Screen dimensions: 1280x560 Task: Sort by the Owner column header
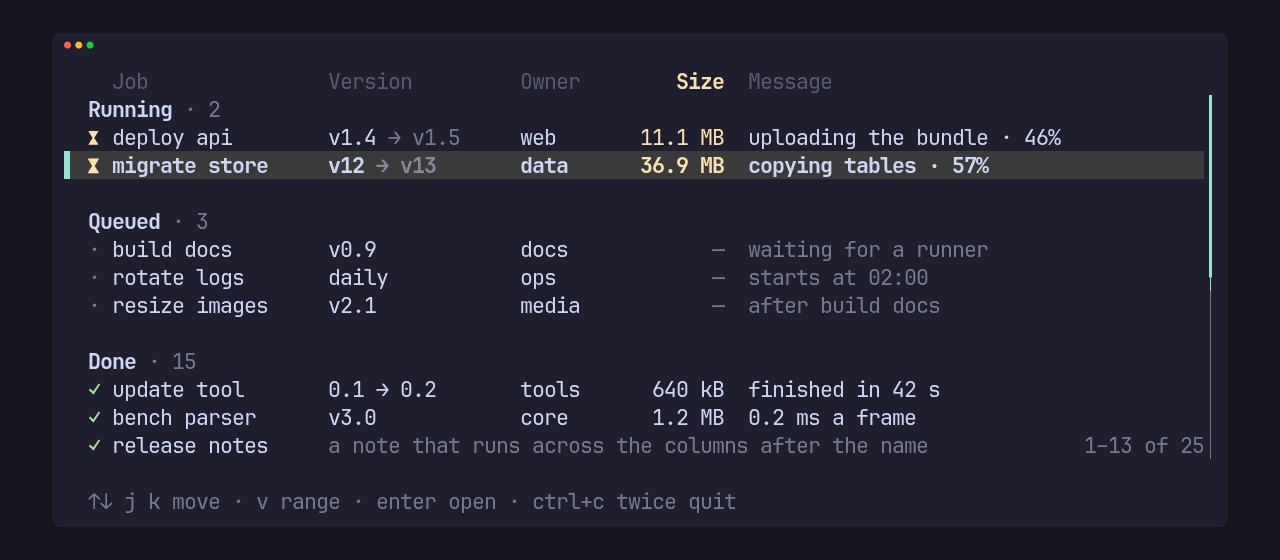[x=550, y=82]
